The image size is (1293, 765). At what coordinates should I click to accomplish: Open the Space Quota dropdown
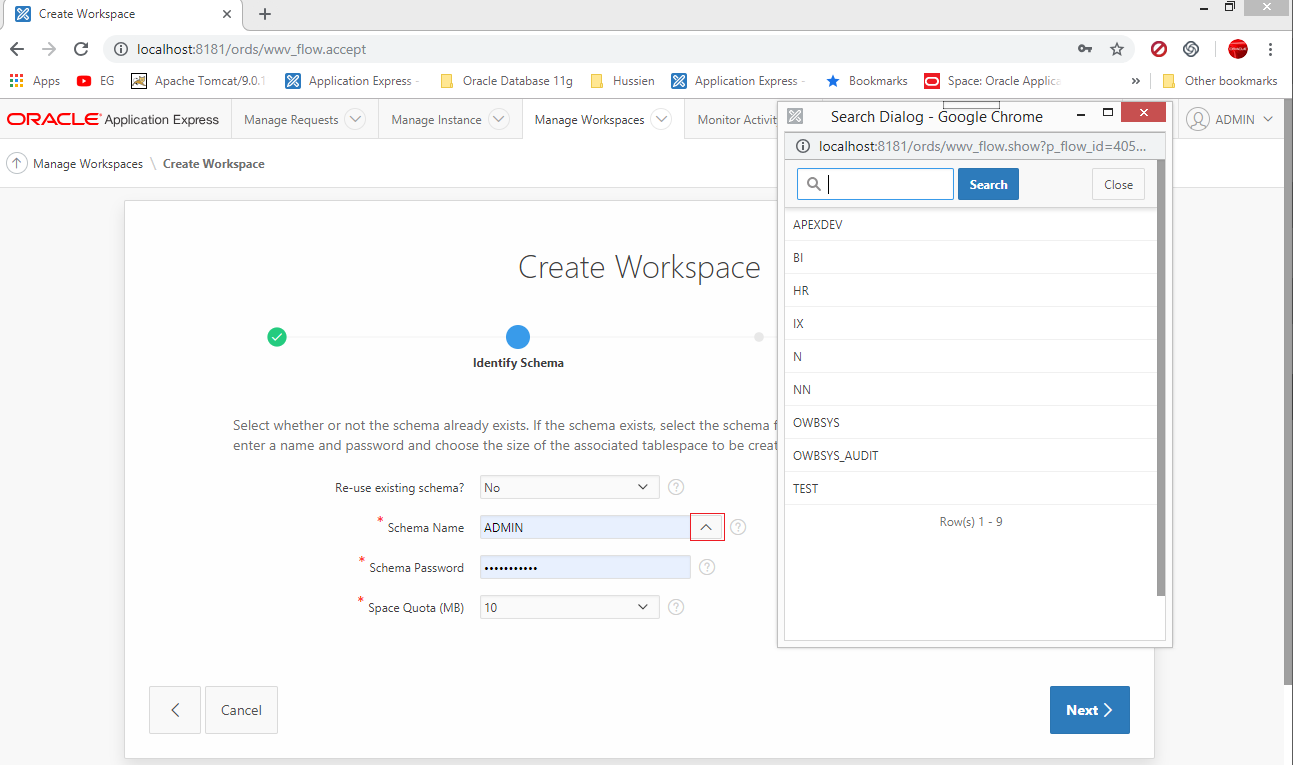[x=568, y=607]
